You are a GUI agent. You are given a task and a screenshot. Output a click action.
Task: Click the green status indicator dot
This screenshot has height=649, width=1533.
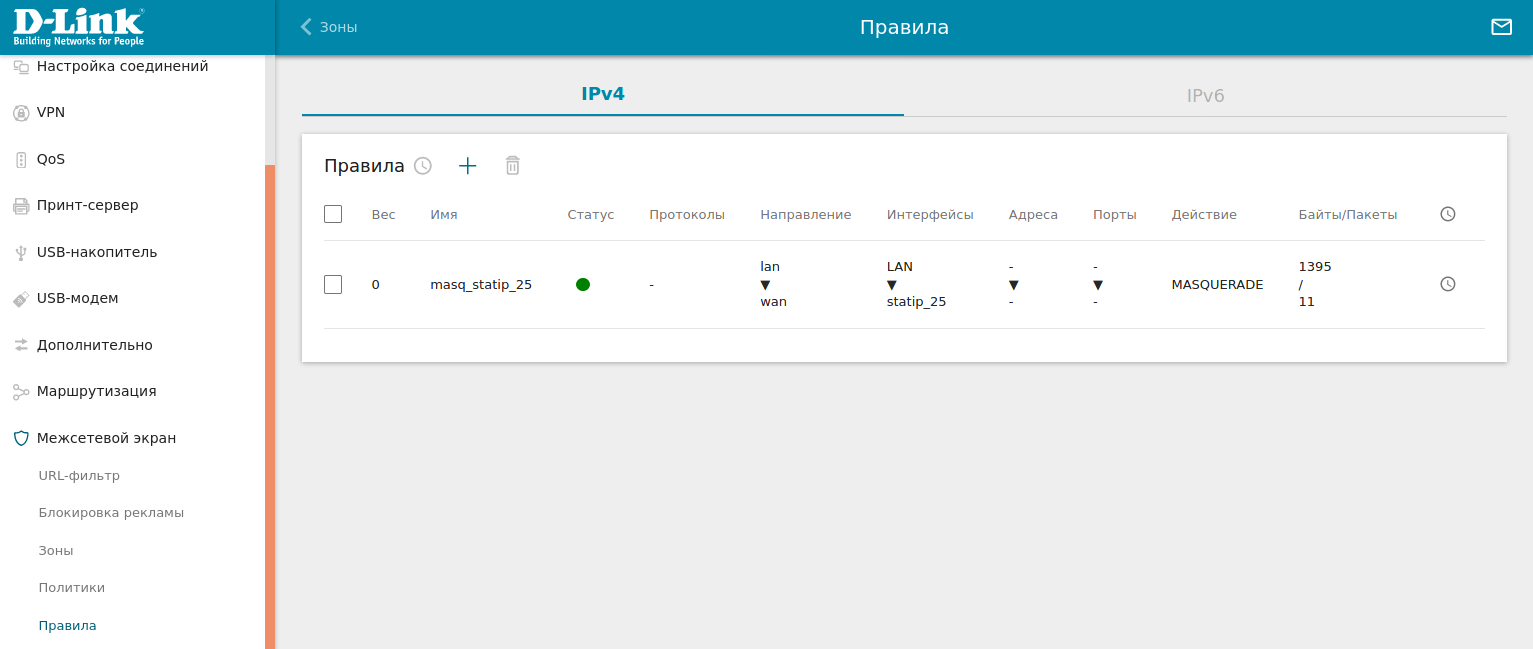click(583, 284)
